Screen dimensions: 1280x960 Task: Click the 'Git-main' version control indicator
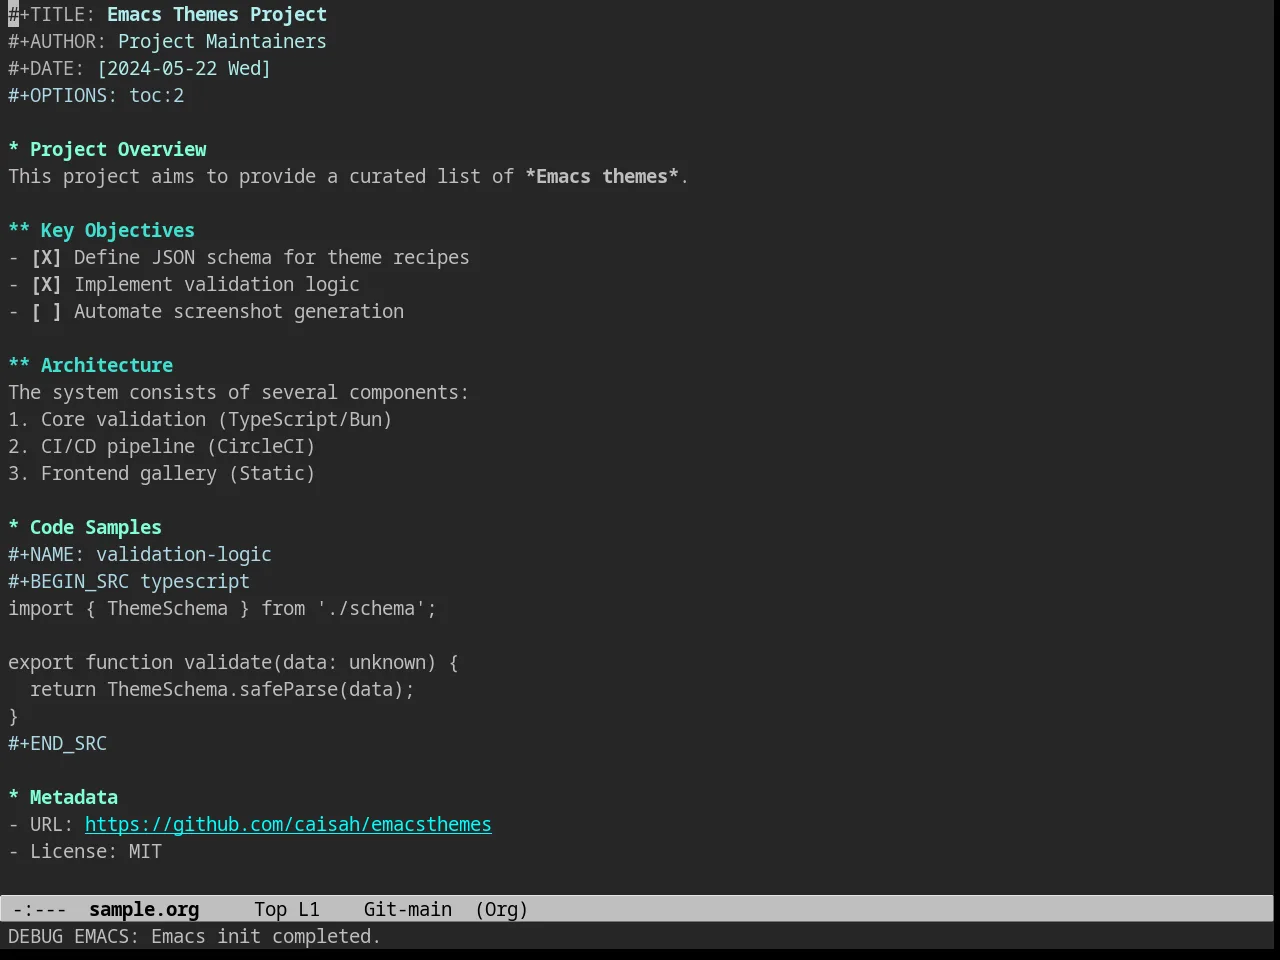pyautogui.click(x=408, y=910)
